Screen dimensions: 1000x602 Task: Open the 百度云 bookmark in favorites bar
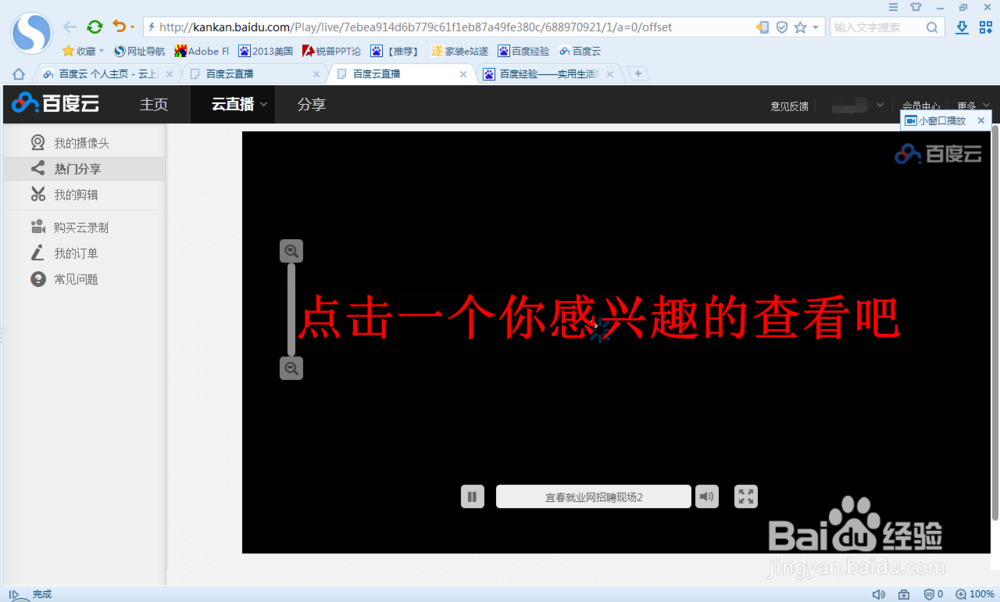(x=580, y=51)
